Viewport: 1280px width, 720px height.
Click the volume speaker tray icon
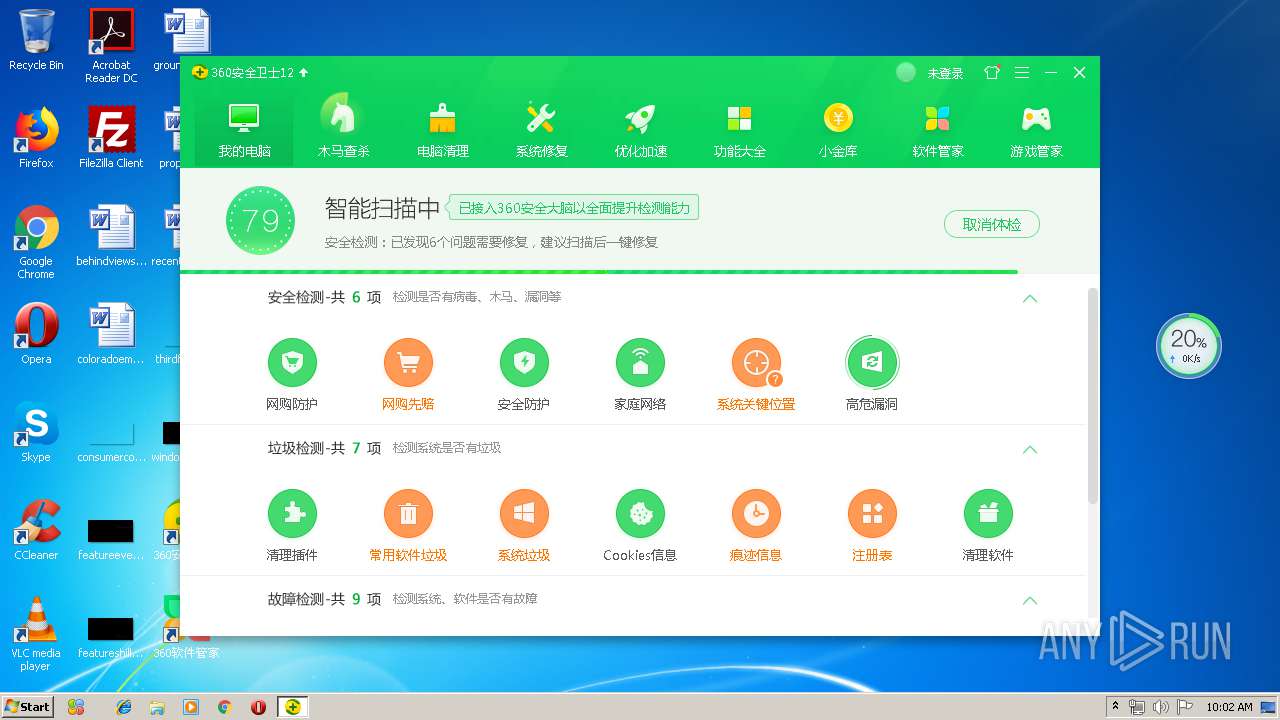tap(1161, 707)
